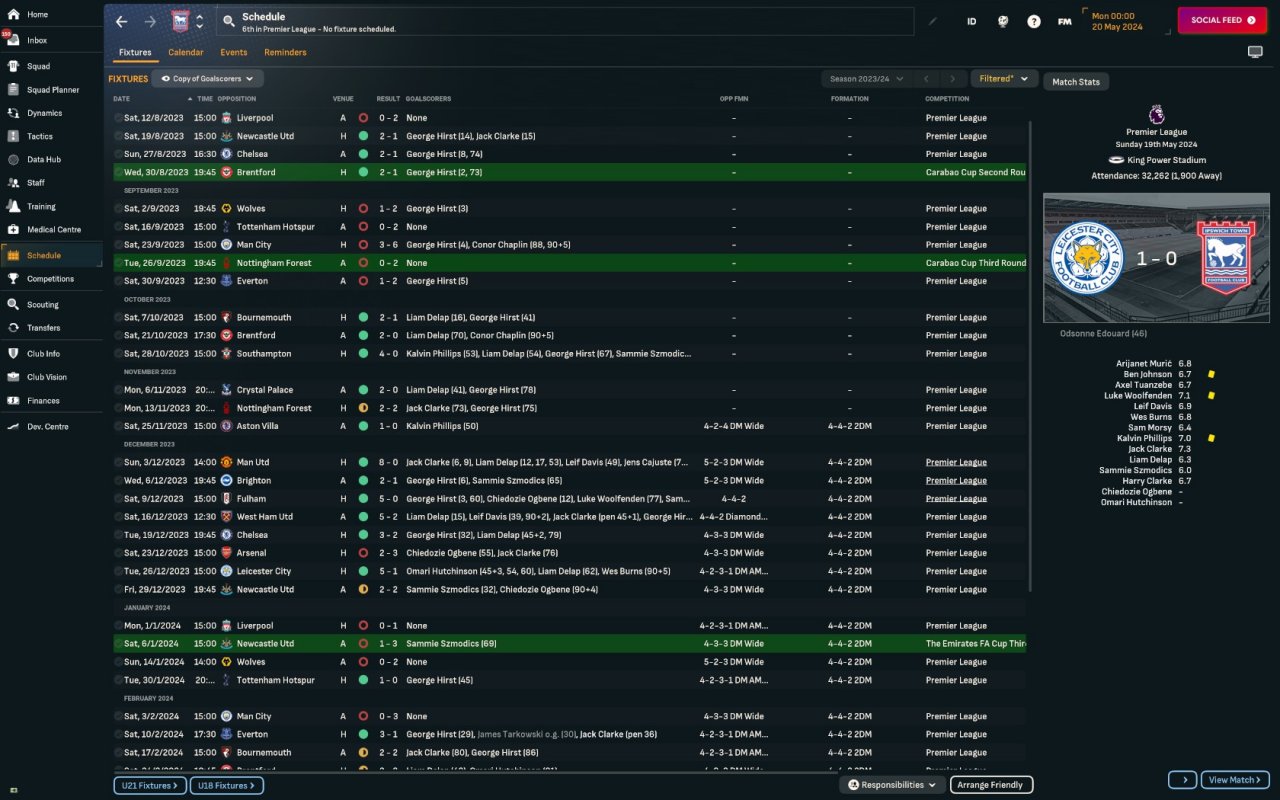Open the Squad shirt icon
This screenshot has width=1280, height=800.
13,66
